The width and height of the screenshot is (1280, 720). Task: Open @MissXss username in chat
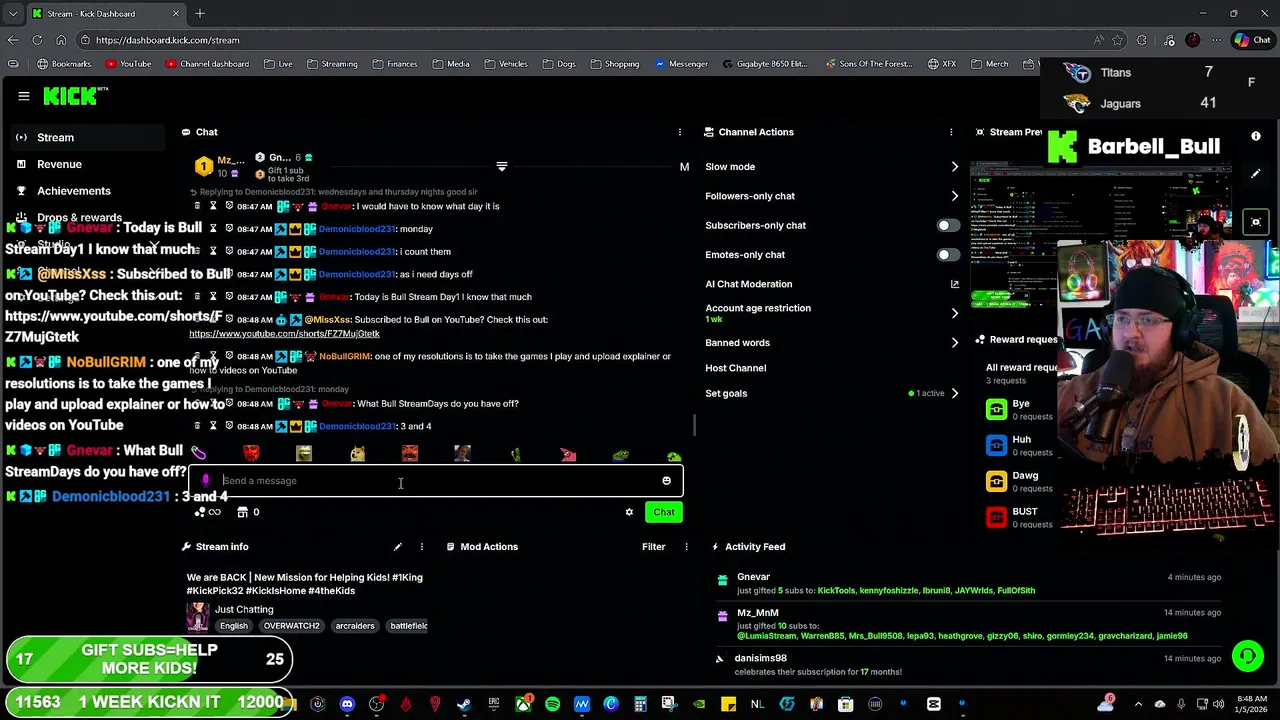tap(327, 320)
